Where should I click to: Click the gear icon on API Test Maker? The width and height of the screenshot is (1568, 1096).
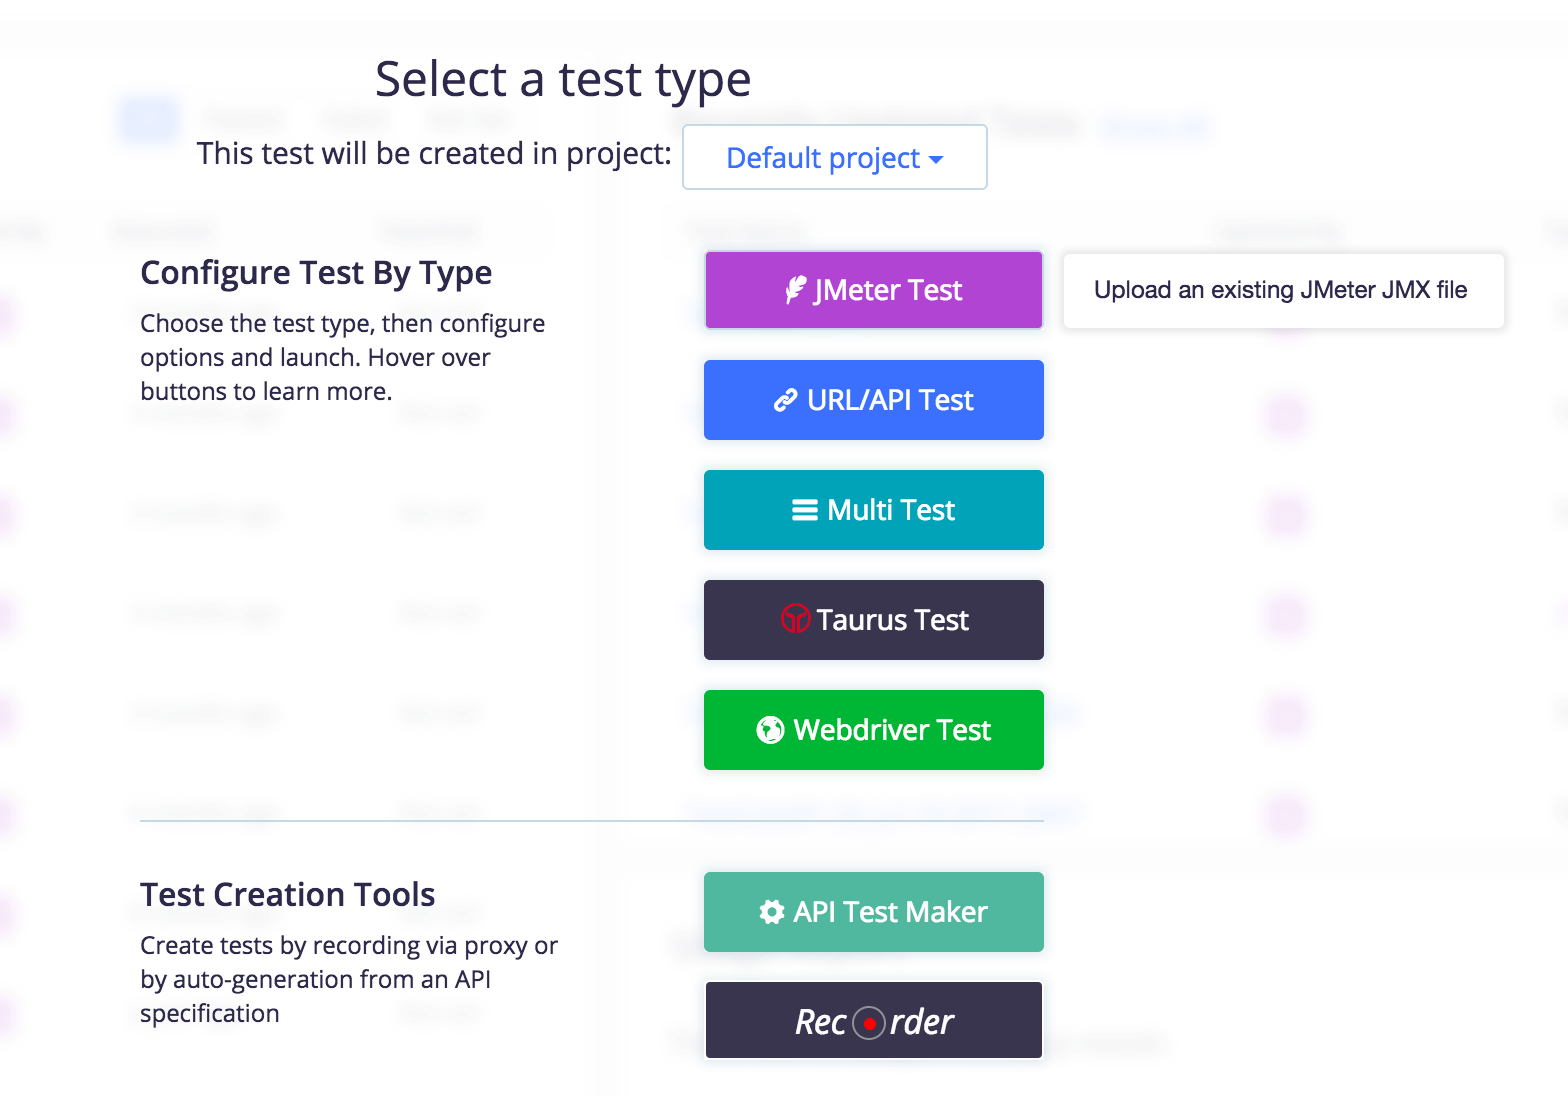tap(772, 912)
